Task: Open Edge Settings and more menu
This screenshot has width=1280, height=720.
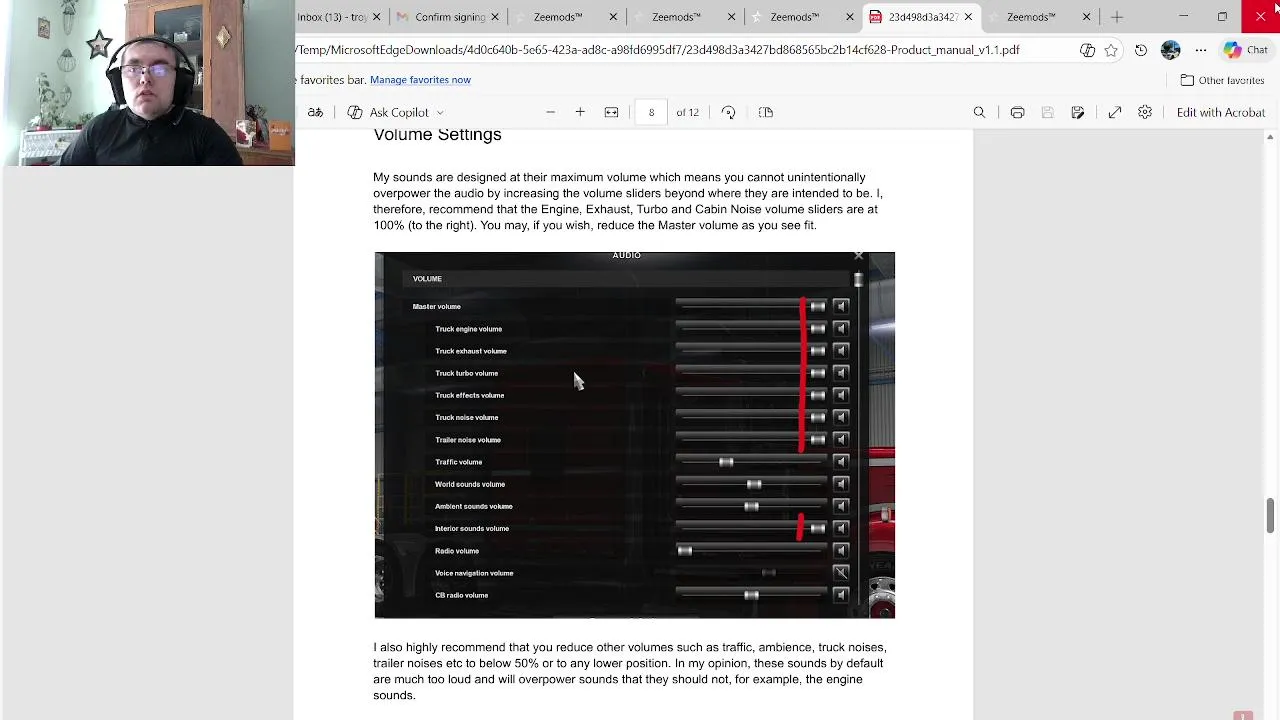Action: [1201, 50]
